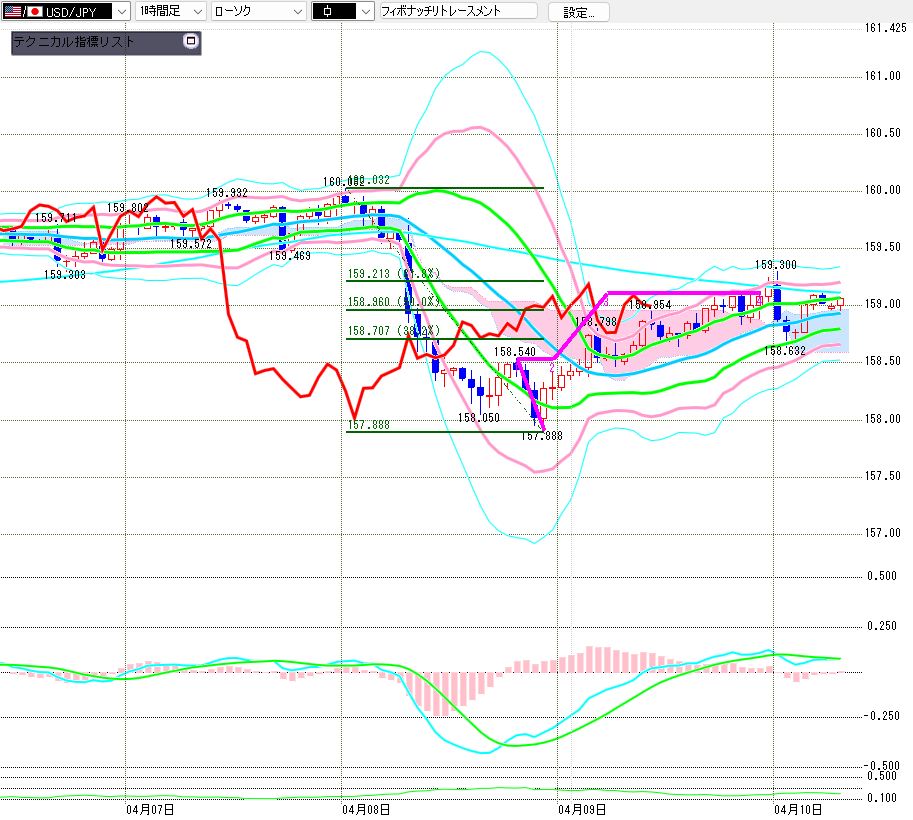Click the 04月08日 date axis label
Viewport: 913px width, 820px height.
pyautogui.click(x=365, y=808)
